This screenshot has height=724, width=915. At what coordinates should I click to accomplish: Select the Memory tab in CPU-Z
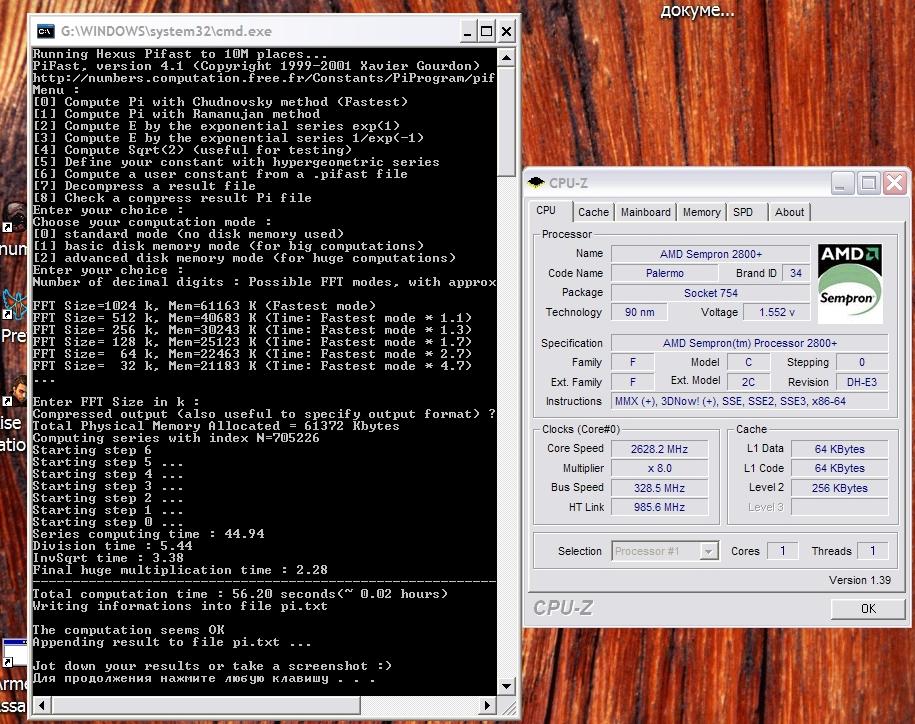[x=701, y=212]
